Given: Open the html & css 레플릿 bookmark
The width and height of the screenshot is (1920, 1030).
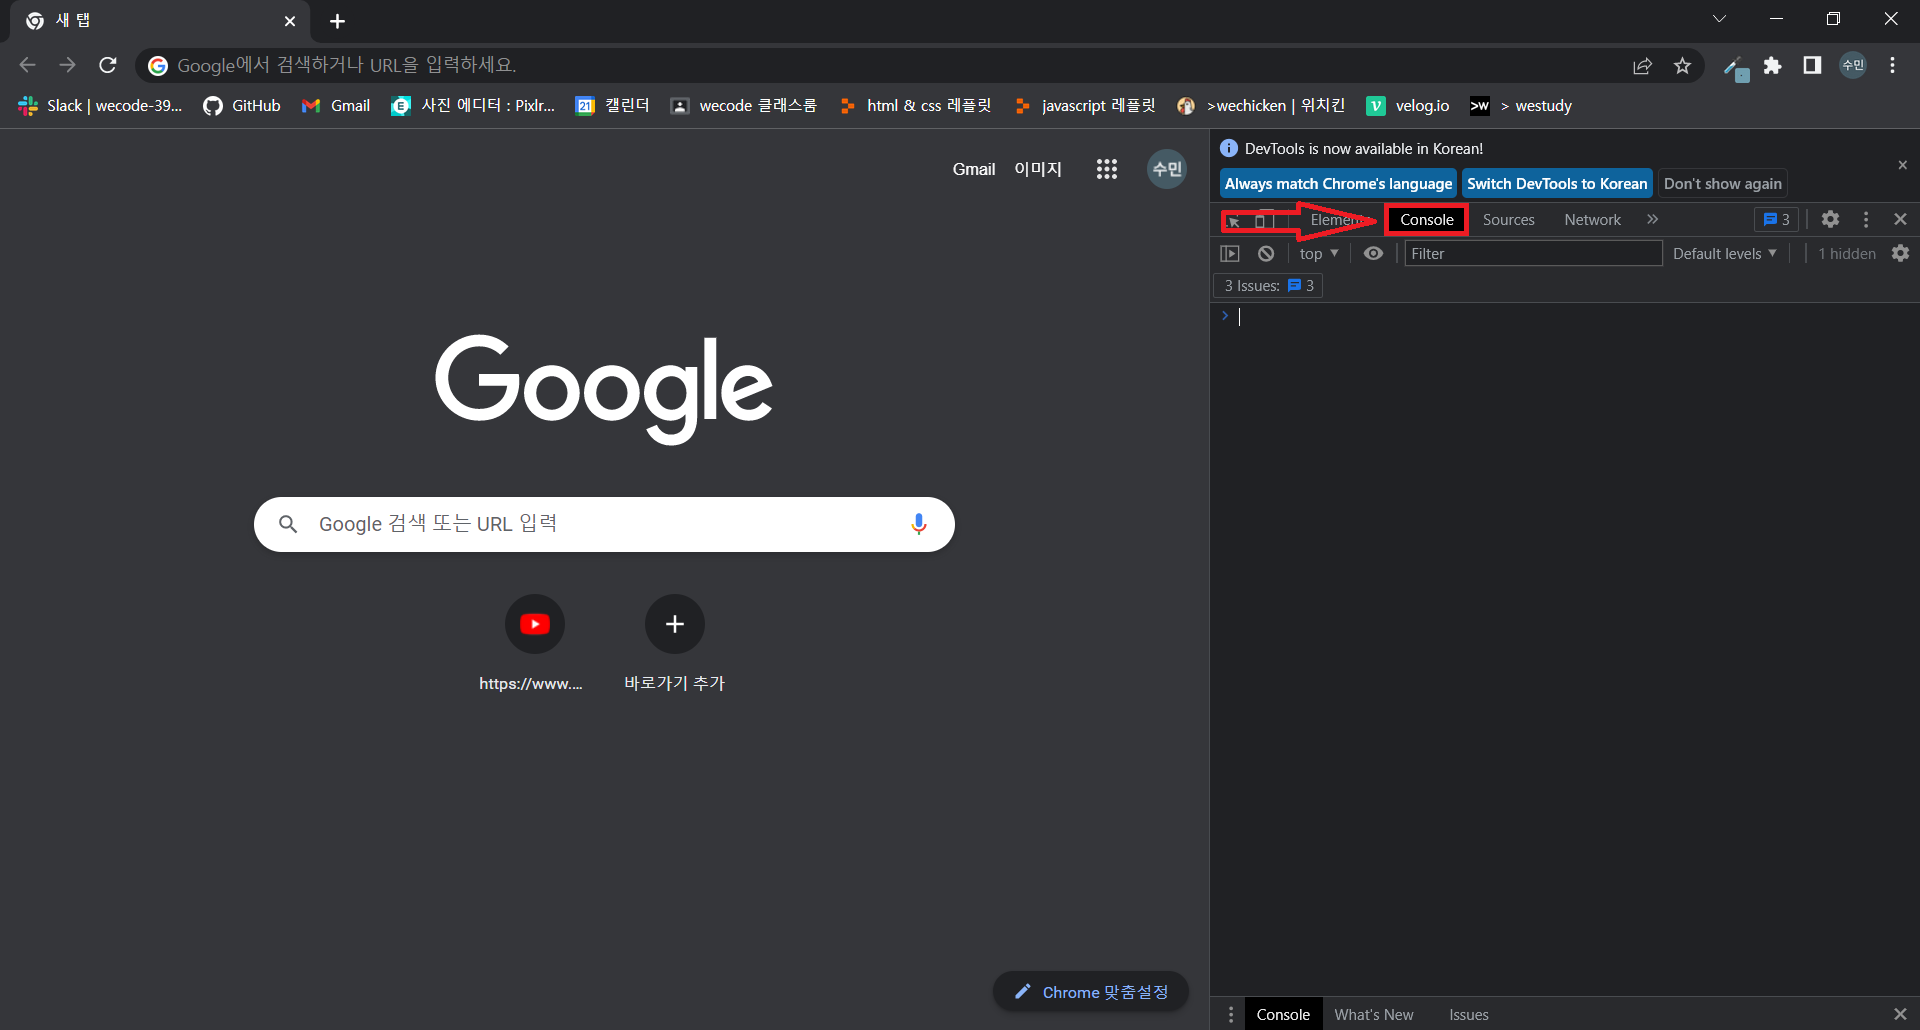Looking at the screenshot, I should click(915, 106).
